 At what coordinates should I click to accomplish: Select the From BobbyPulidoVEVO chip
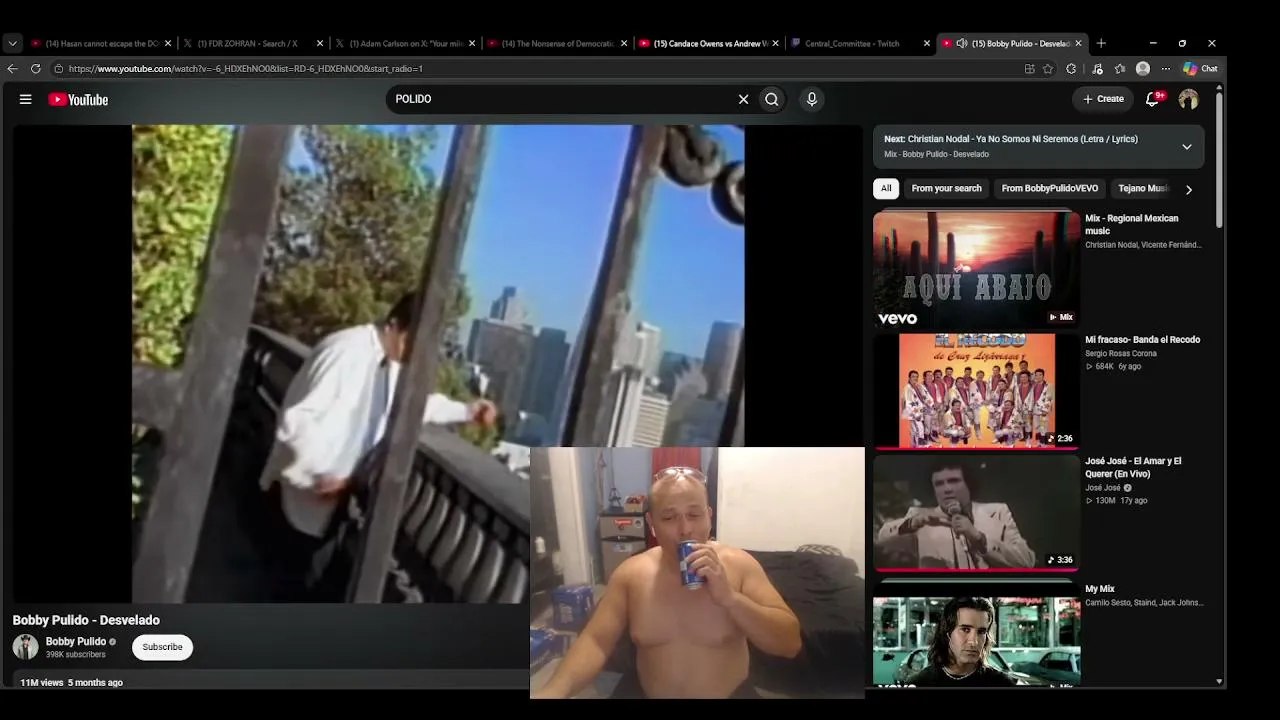tap(1050, 188)
